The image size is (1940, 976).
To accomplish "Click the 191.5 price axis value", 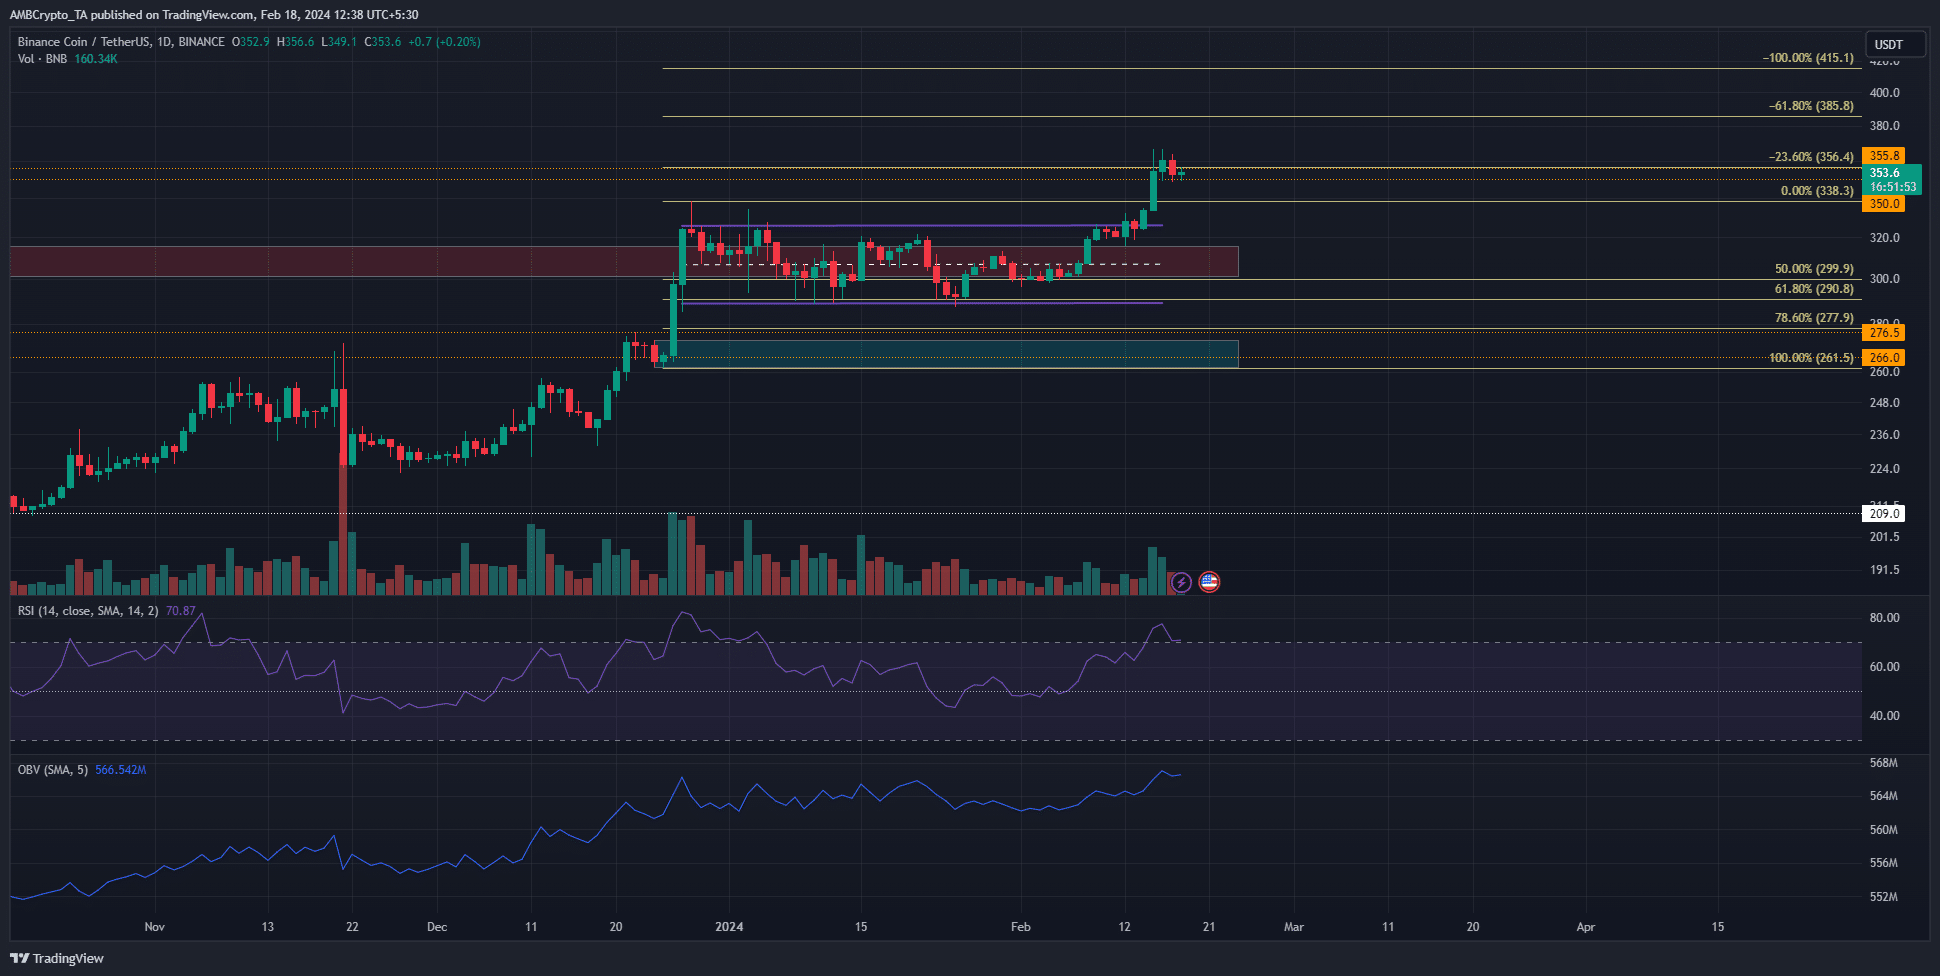I will [x=1885, y=570].
